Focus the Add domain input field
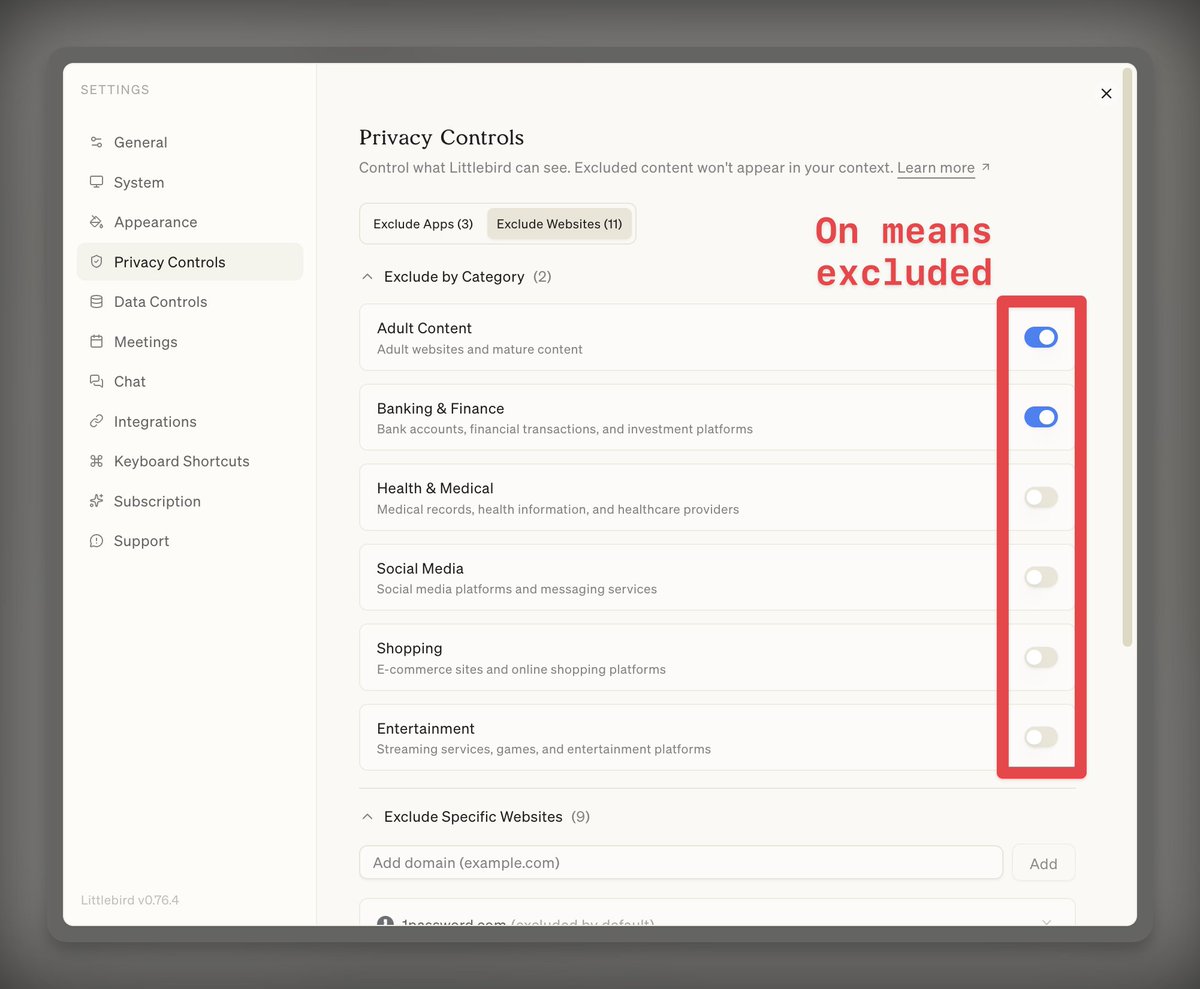Viewport: 1200px width, 989px height. point(681,862)
